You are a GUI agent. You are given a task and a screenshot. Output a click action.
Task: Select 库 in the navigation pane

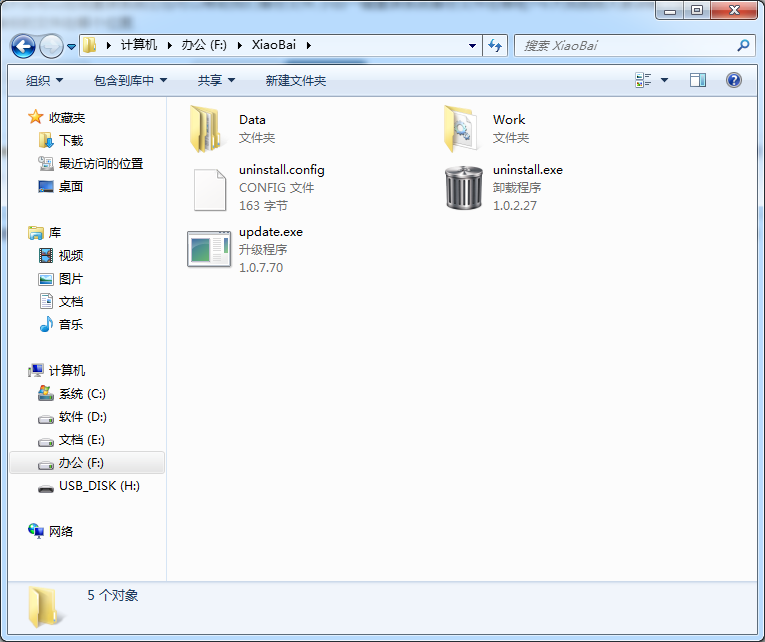55,233
